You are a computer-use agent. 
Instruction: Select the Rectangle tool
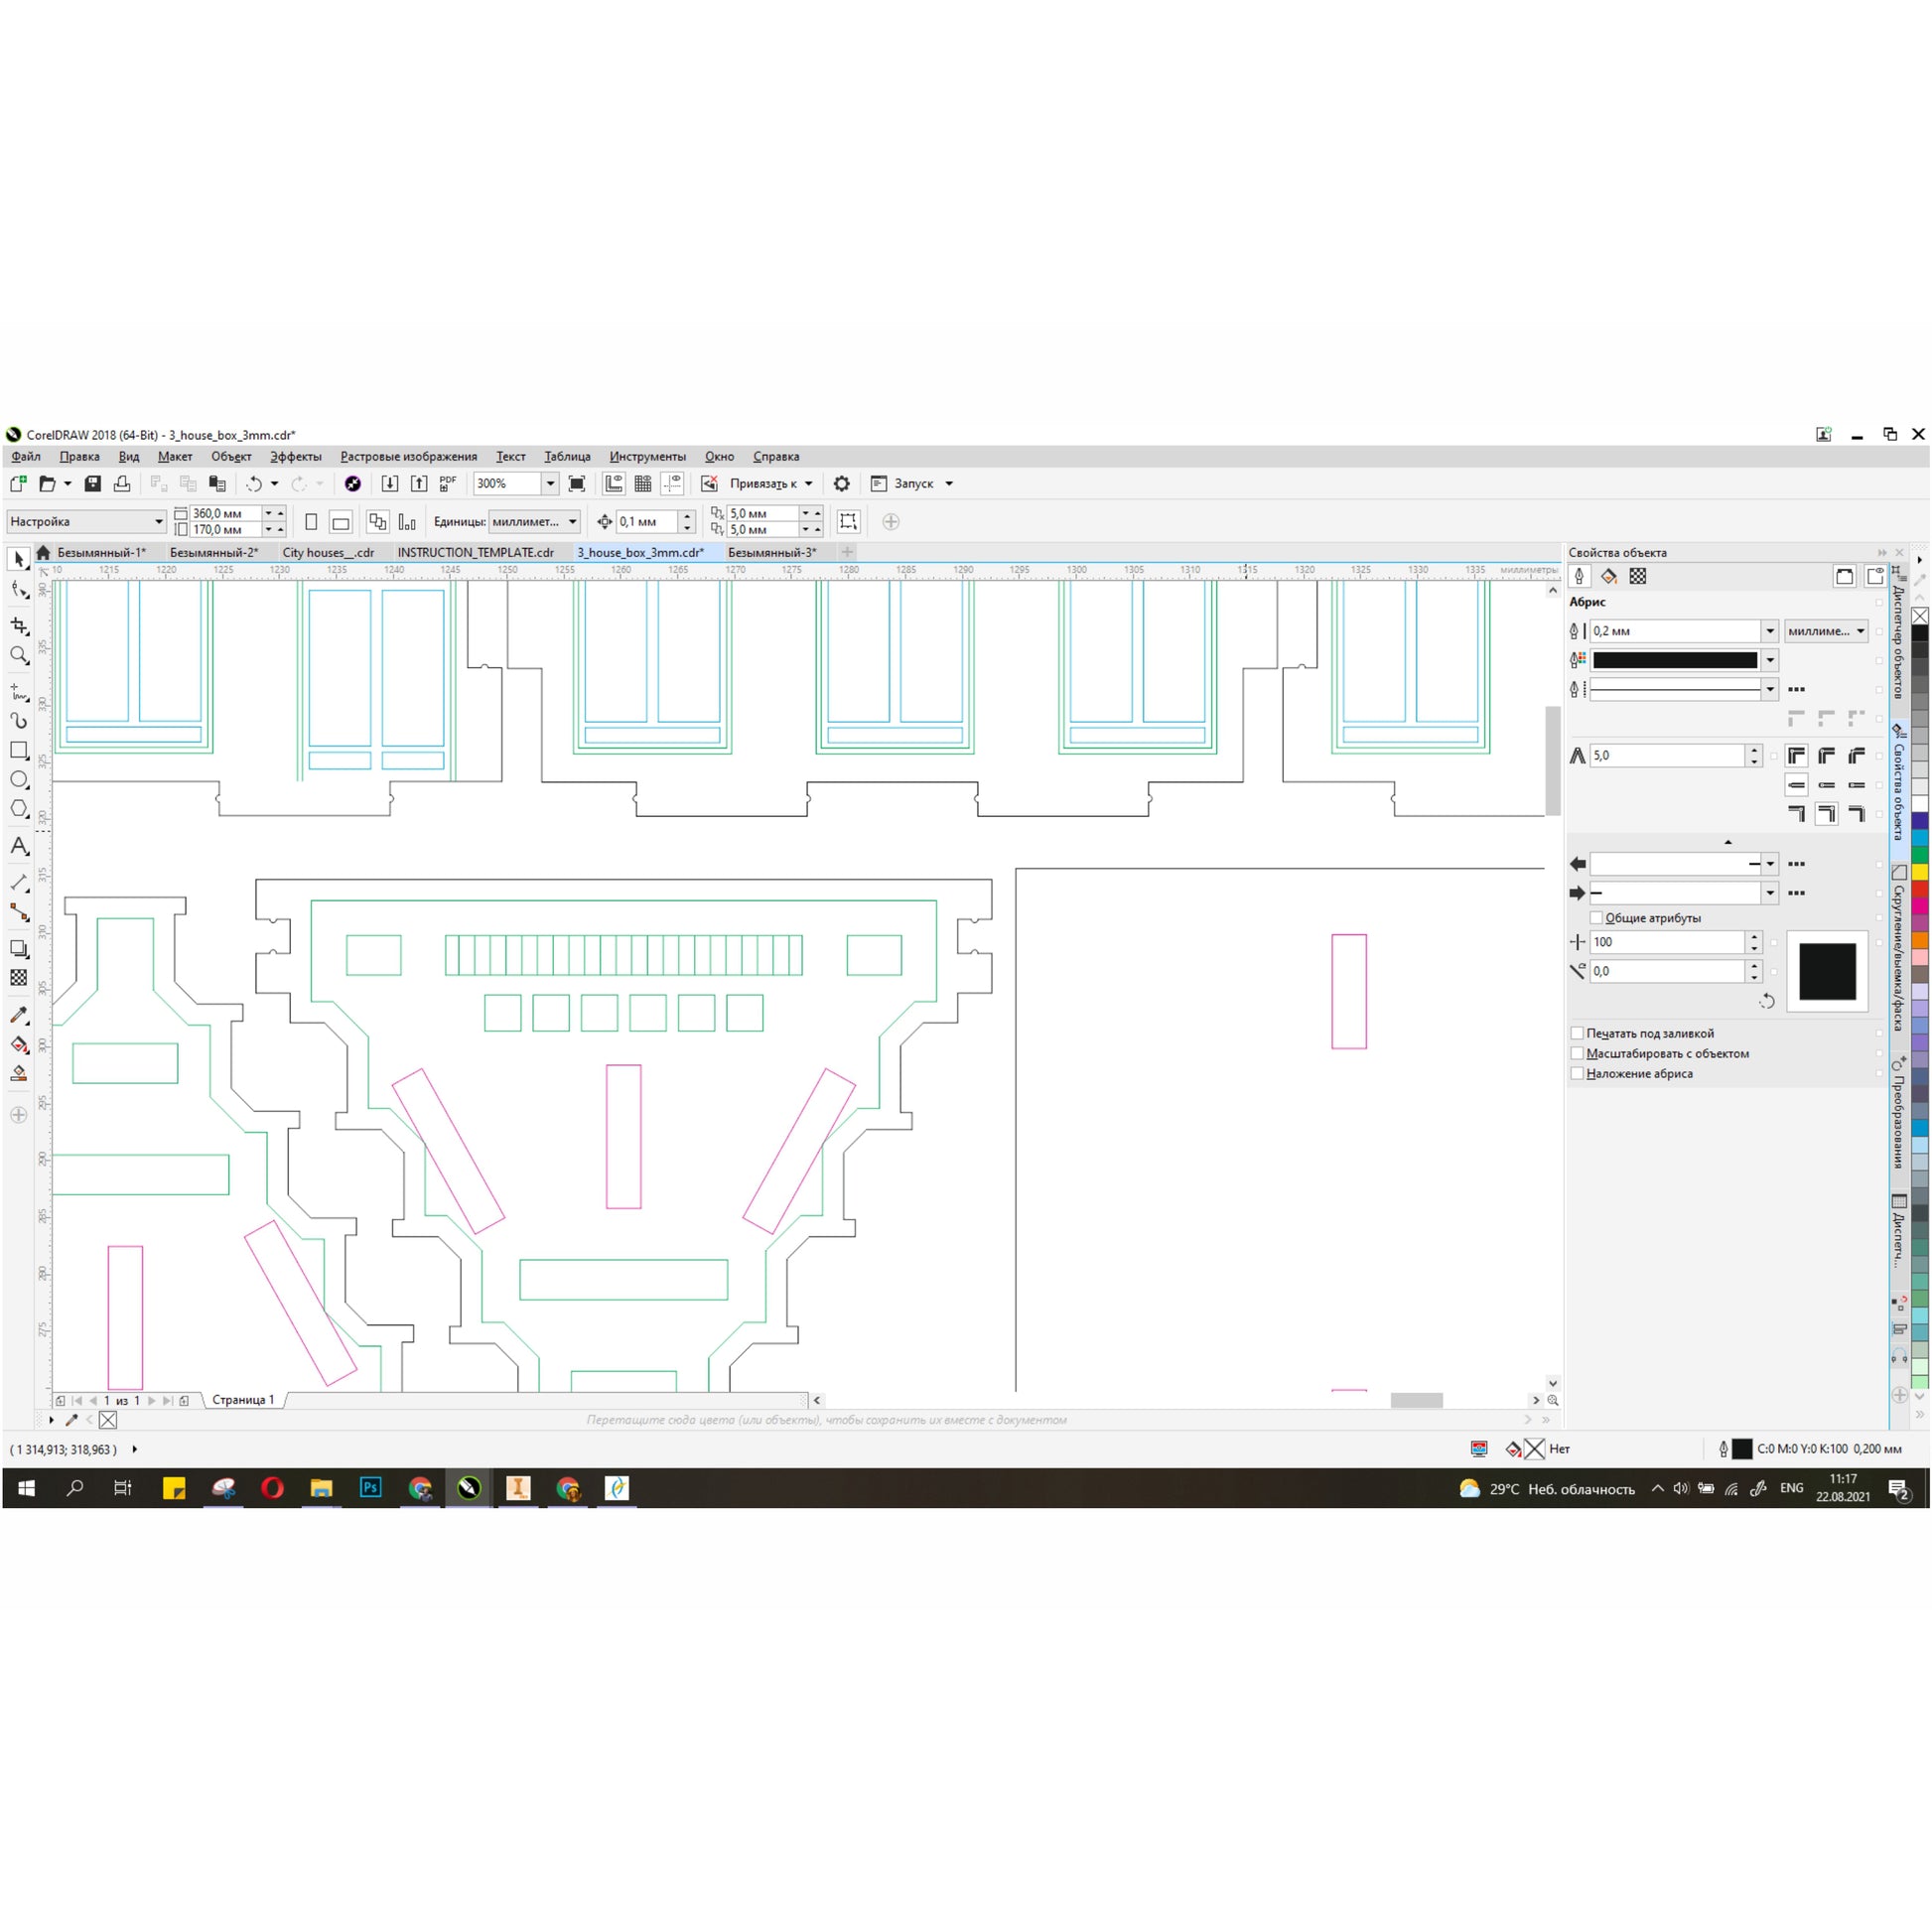pyautogui.click(x=19, y=750)
